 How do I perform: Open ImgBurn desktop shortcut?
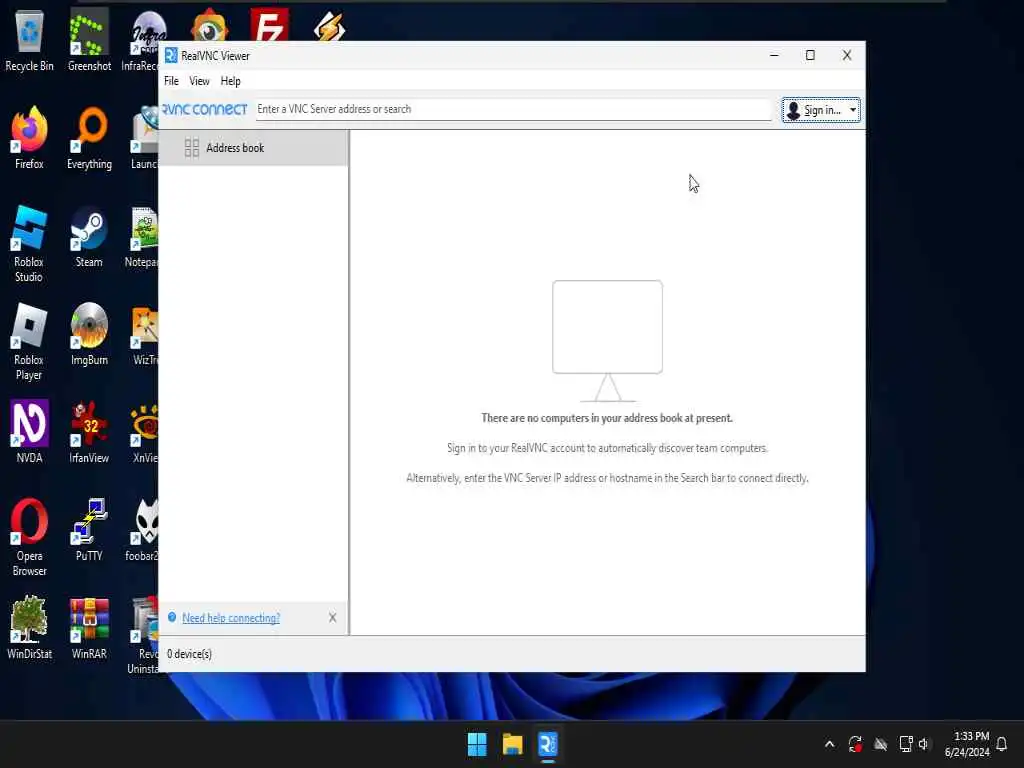[89, 334]
